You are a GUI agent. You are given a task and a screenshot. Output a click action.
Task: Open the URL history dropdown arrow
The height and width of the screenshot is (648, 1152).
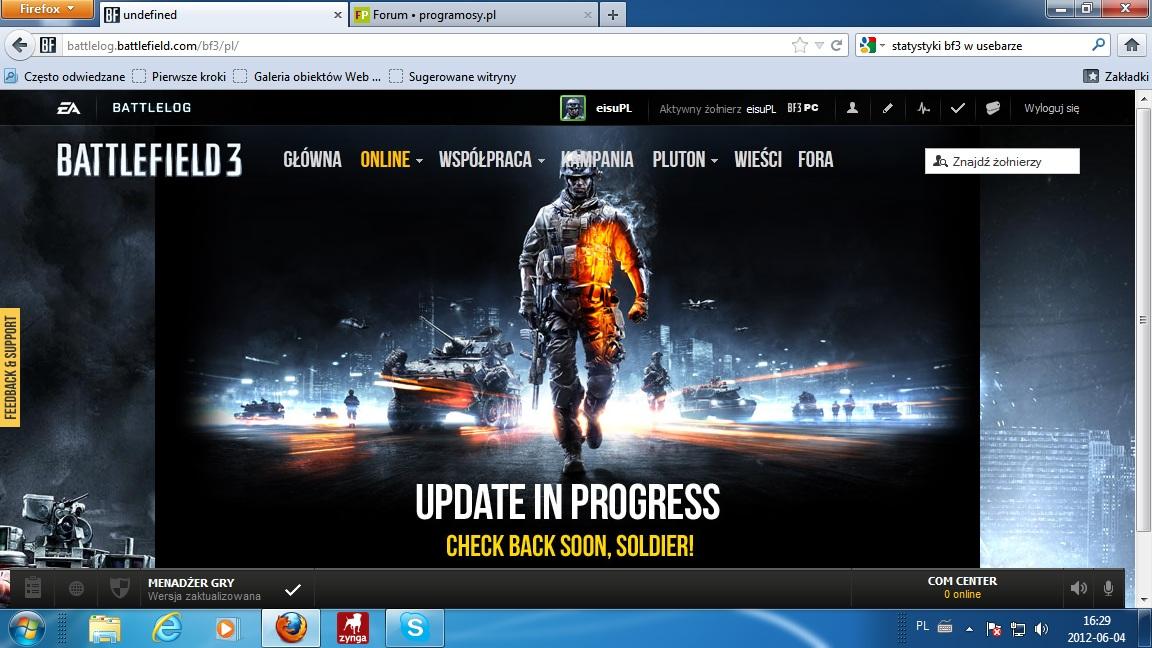click(x=819, y=46)
